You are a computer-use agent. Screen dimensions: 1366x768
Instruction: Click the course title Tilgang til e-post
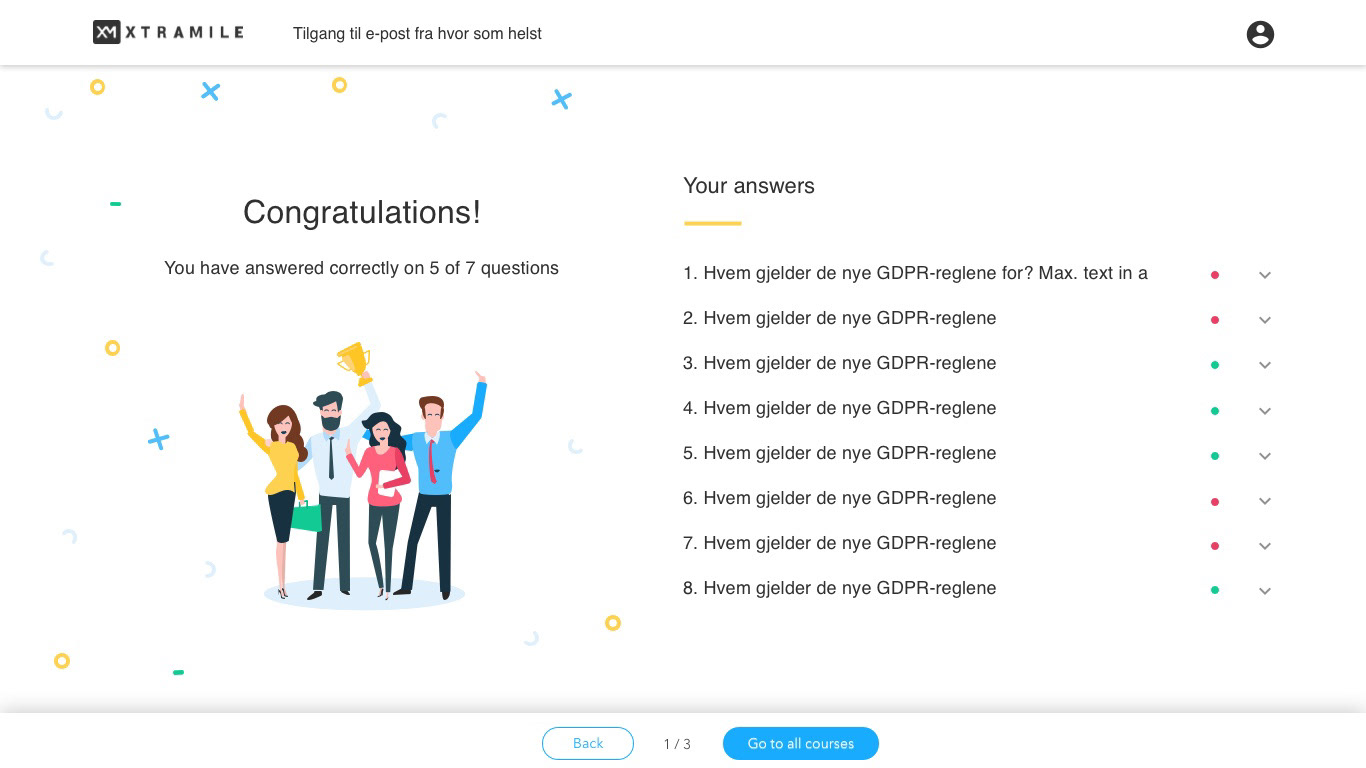(417, 33)
